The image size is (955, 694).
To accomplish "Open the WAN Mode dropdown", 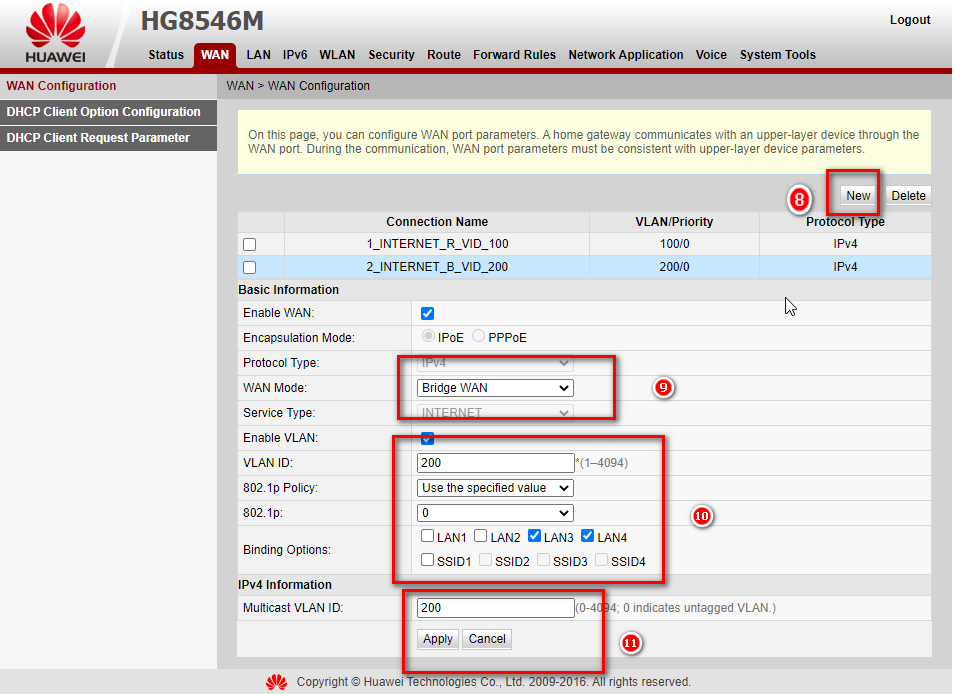I will click(495, 388).
